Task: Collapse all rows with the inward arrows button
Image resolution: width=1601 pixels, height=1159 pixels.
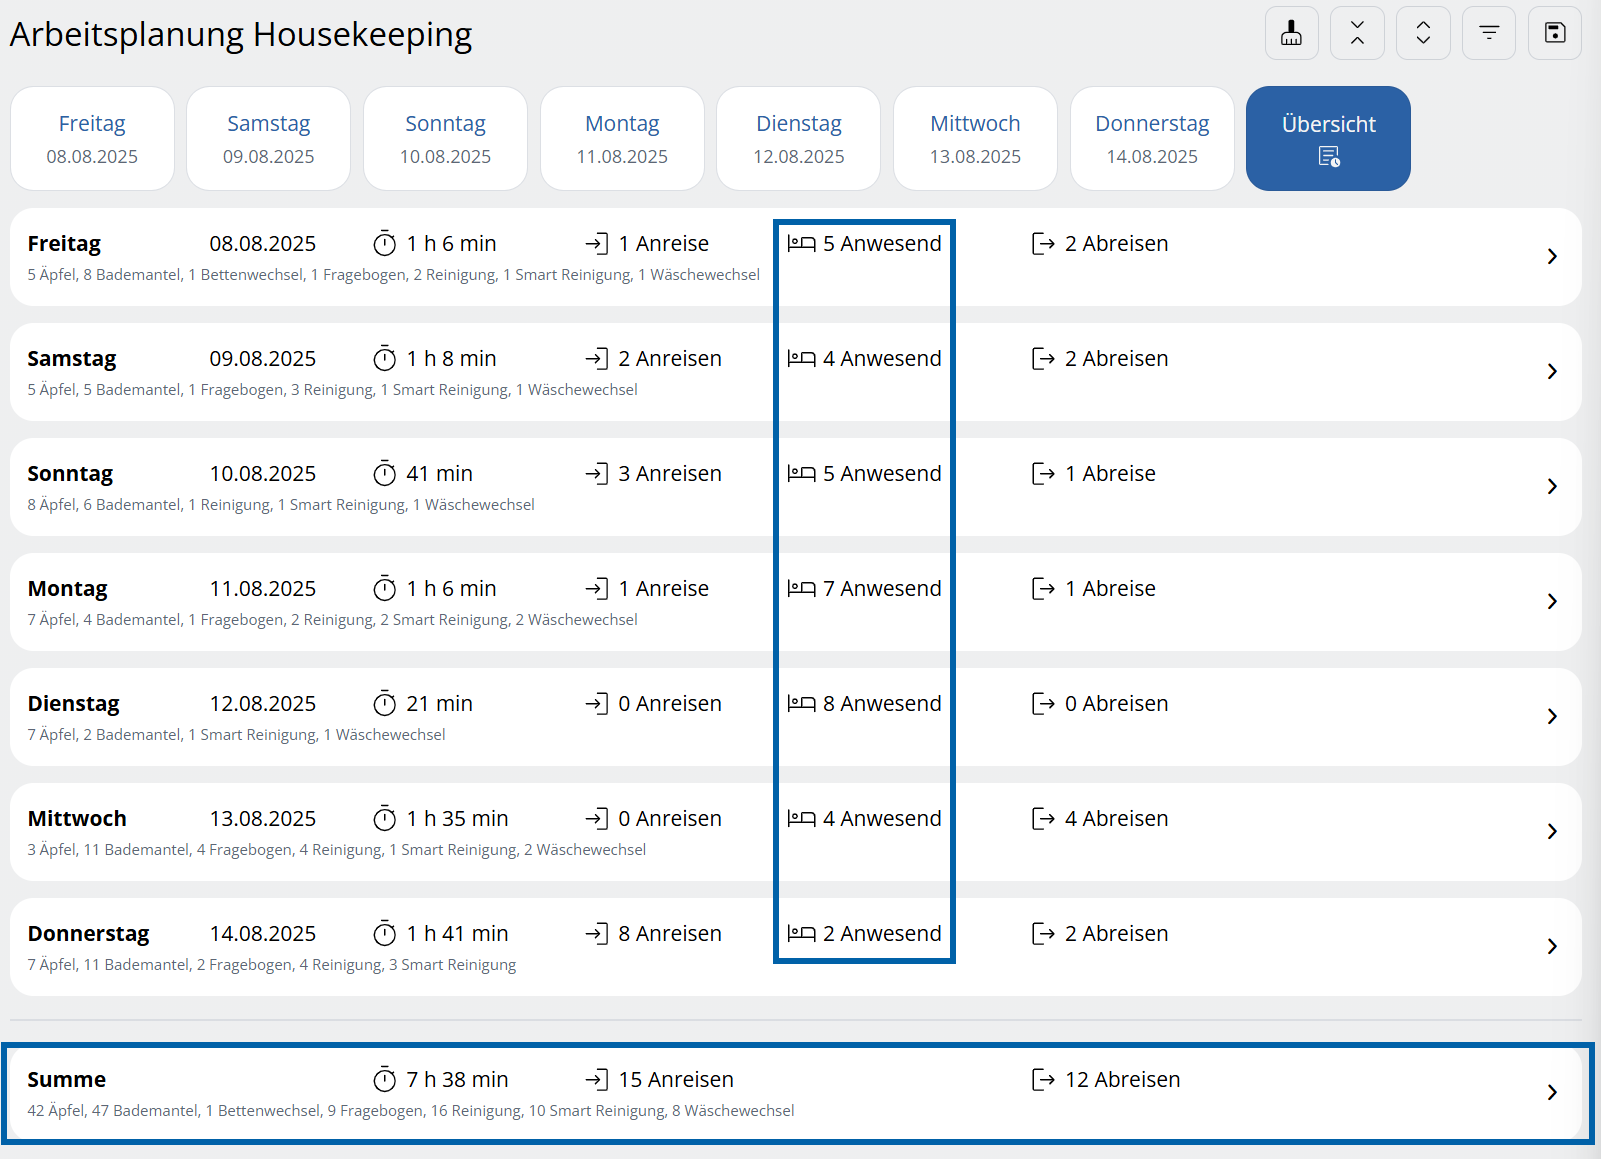Action: pyautogui.click(x=1357, y=33)
